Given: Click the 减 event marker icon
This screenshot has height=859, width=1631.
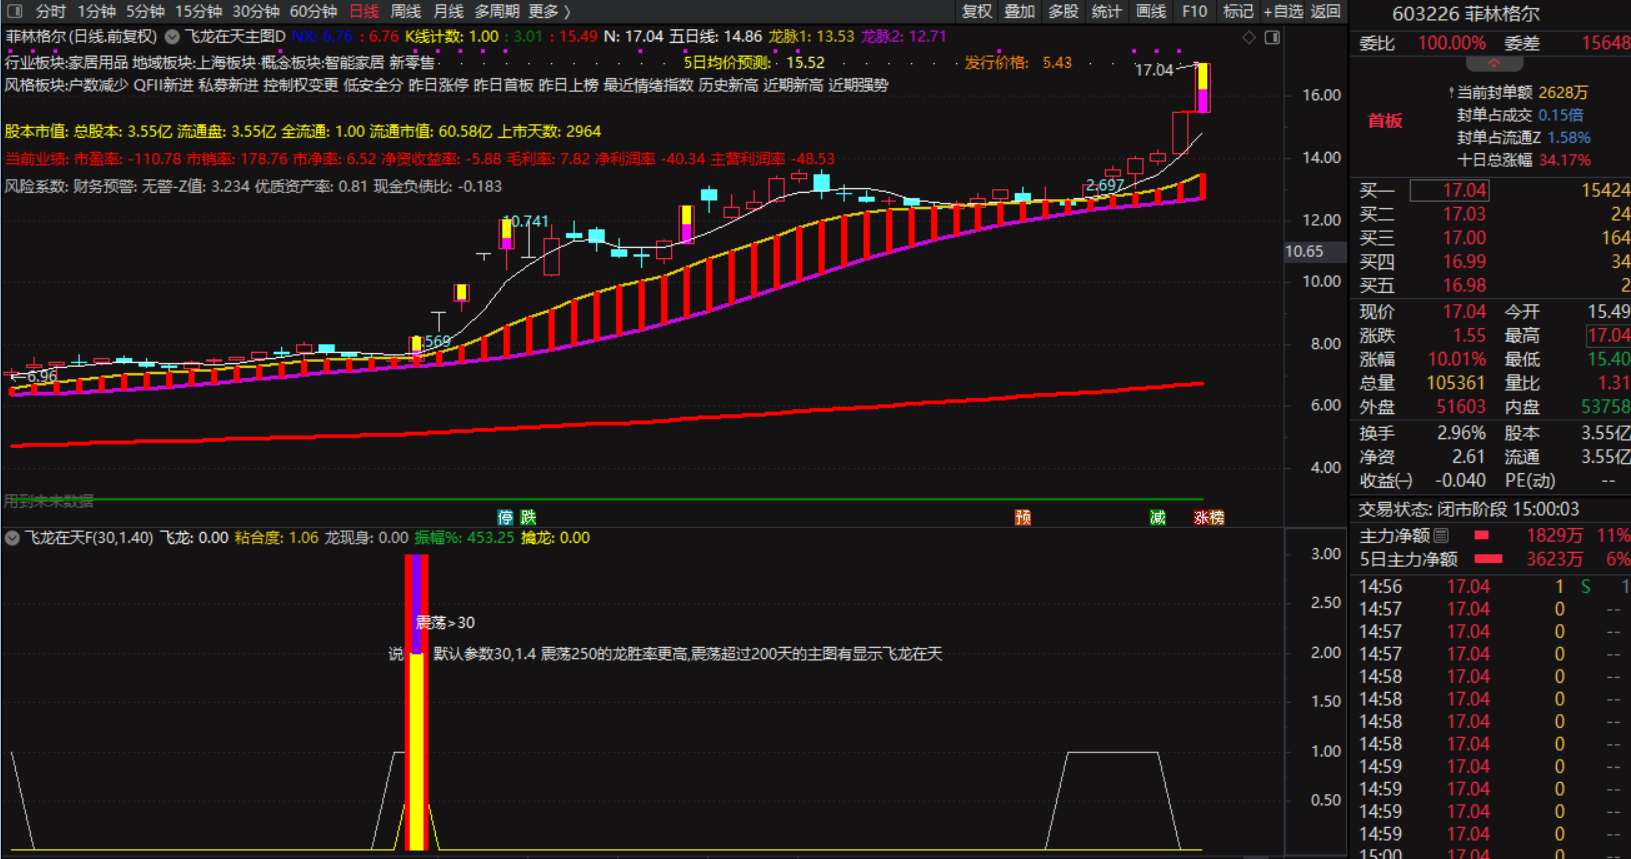Looking at the screenshot, I should coord(1157,517).
